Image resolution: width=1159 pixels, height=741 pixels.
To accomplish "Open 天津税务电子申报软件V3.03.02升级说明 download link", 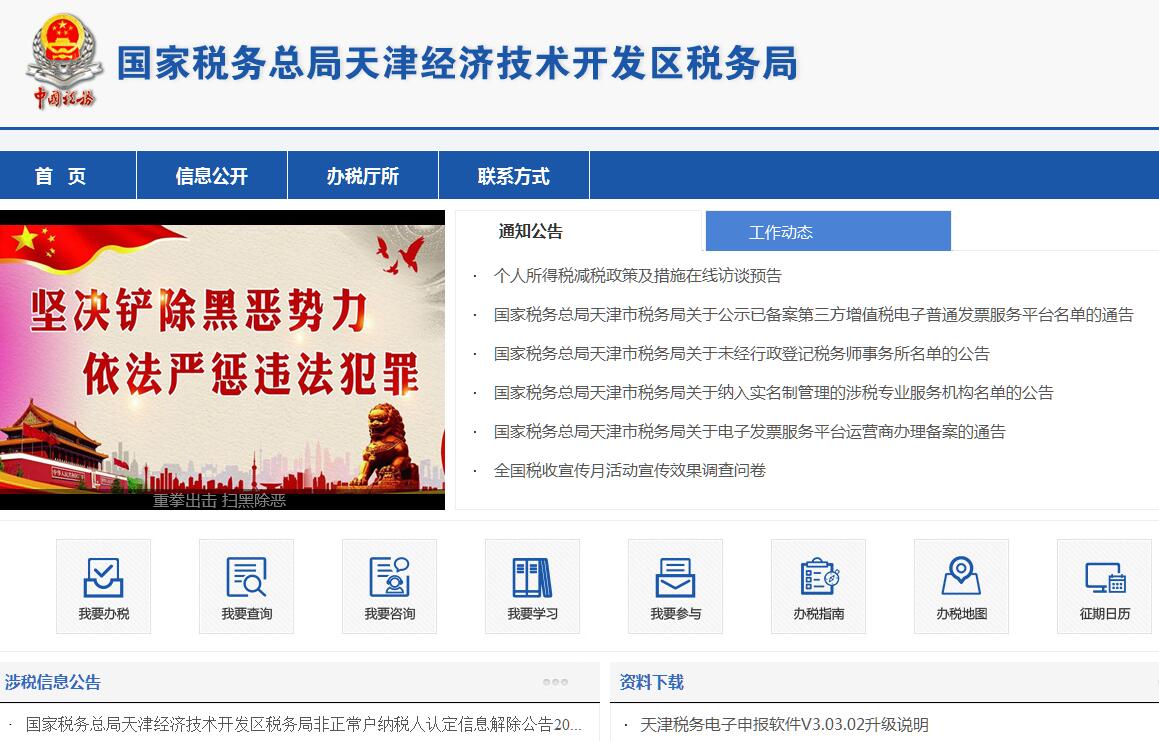I will (784, 724).
